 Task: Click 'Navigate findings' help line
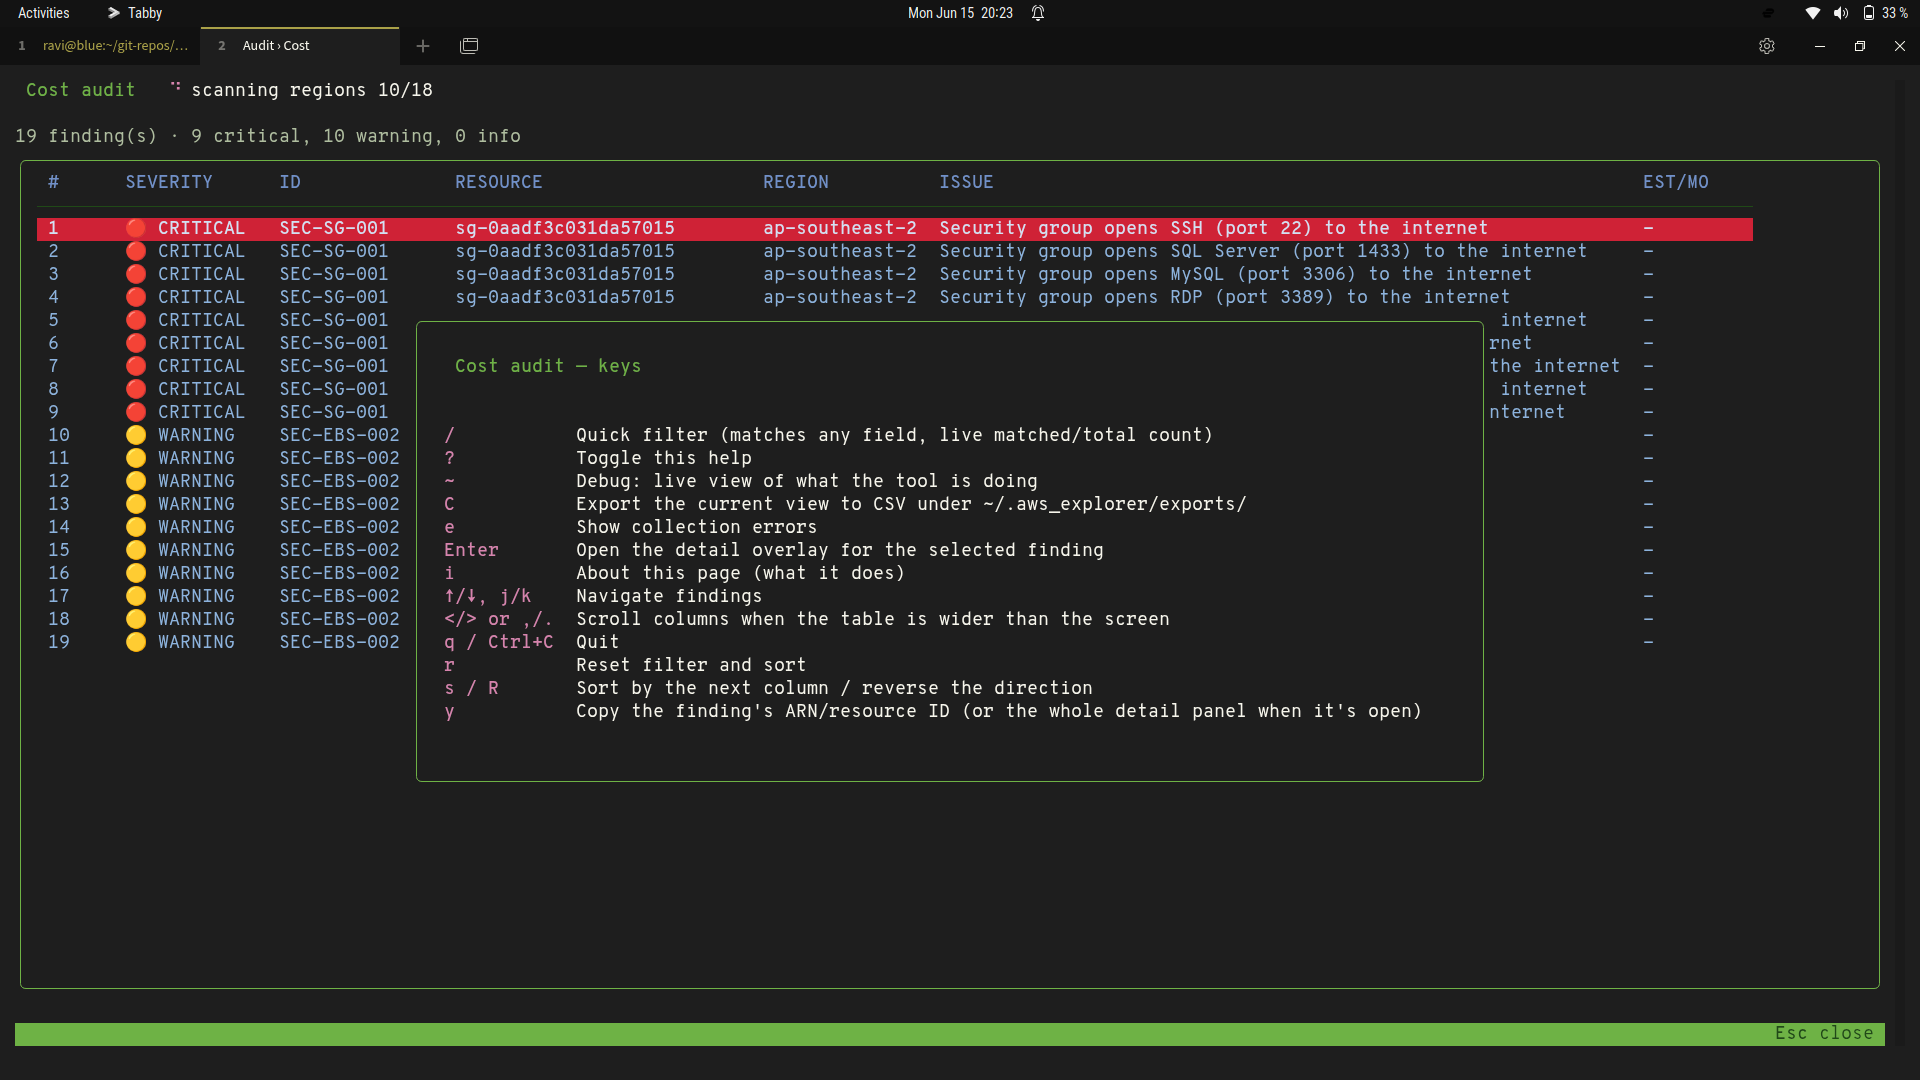click(x=669, y=596)
